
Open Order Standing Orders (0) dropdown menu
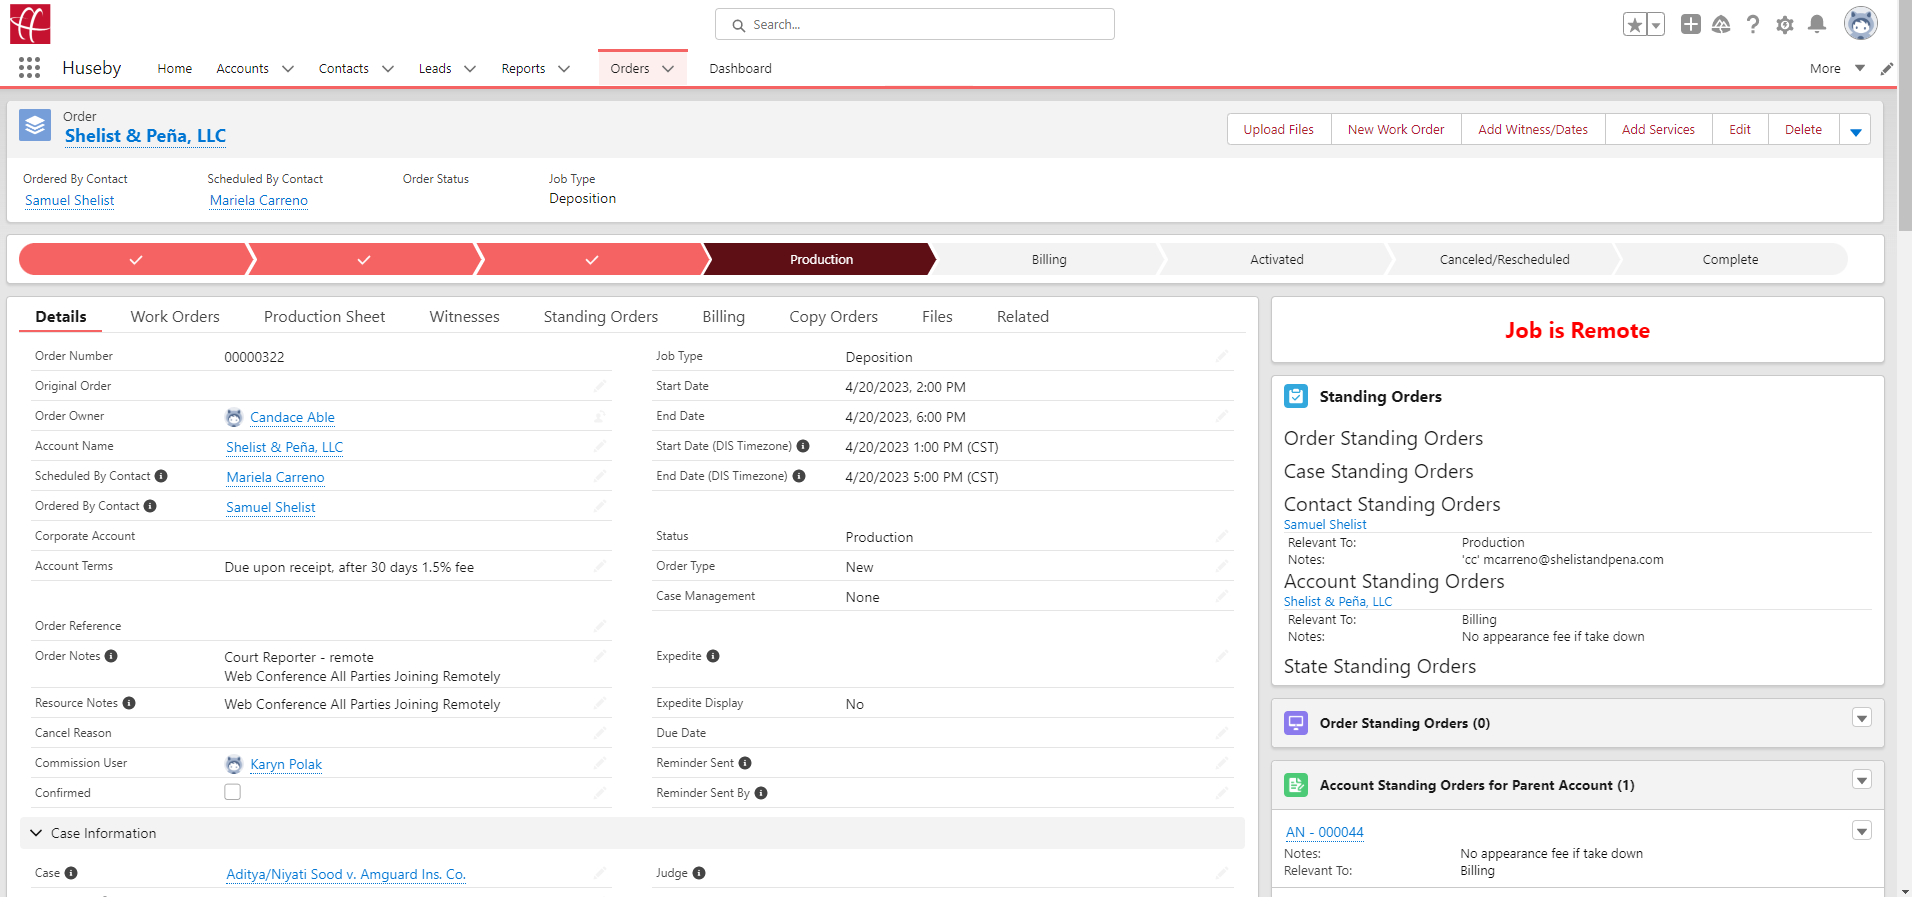pos(1862,718)
